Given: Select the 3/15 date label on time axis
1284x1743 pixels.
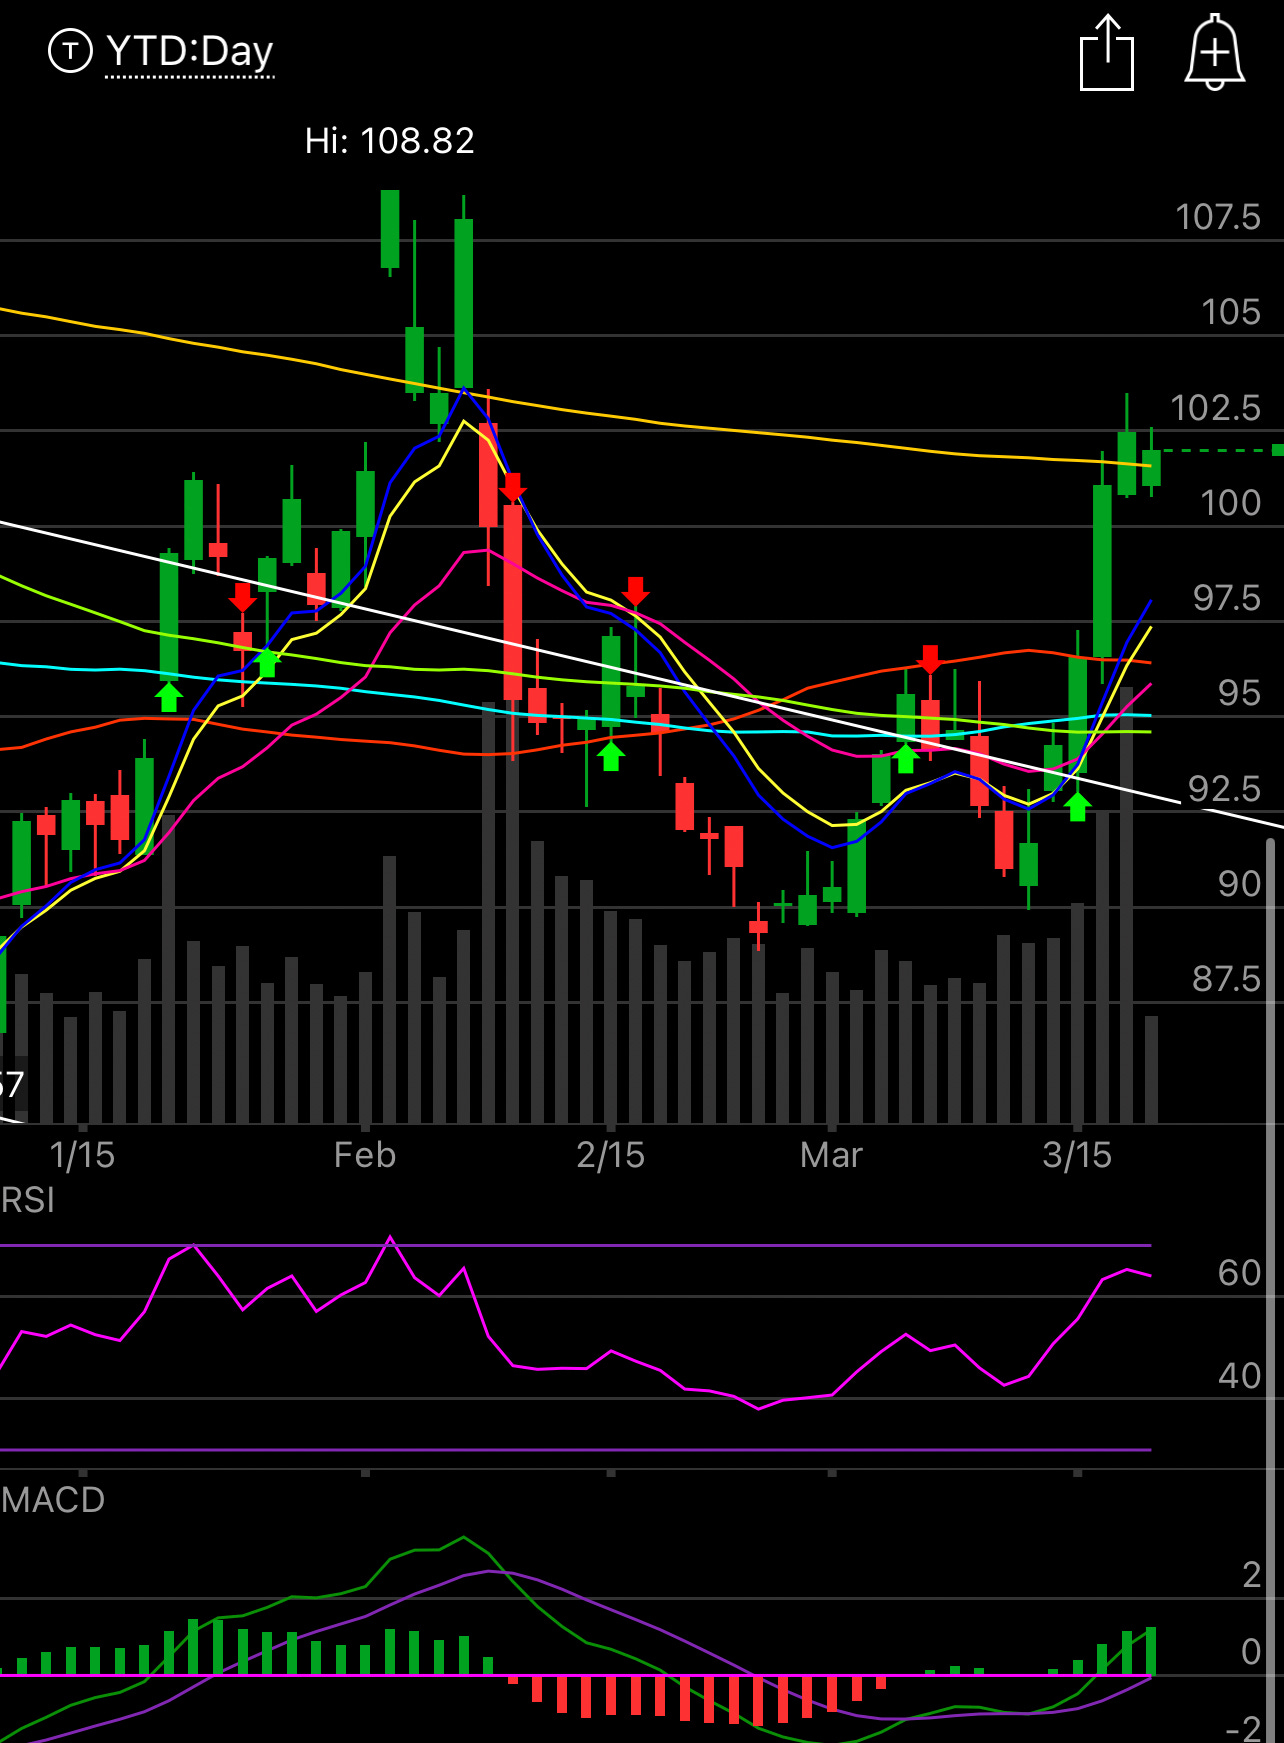Looking at the screenshot, I should [1077, 1156].
